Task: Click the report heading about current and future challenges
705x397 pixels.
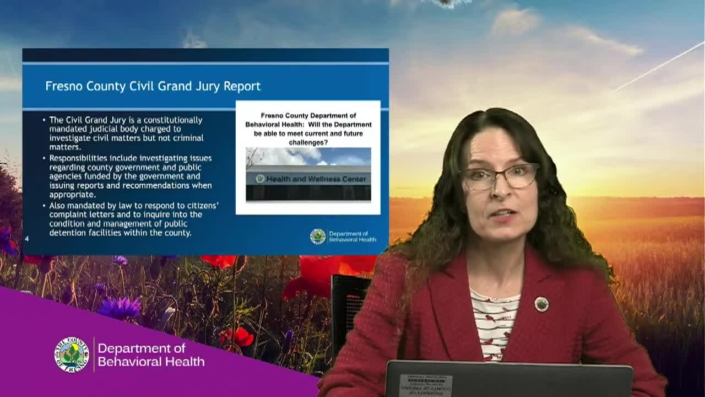Action: (308, 129)
